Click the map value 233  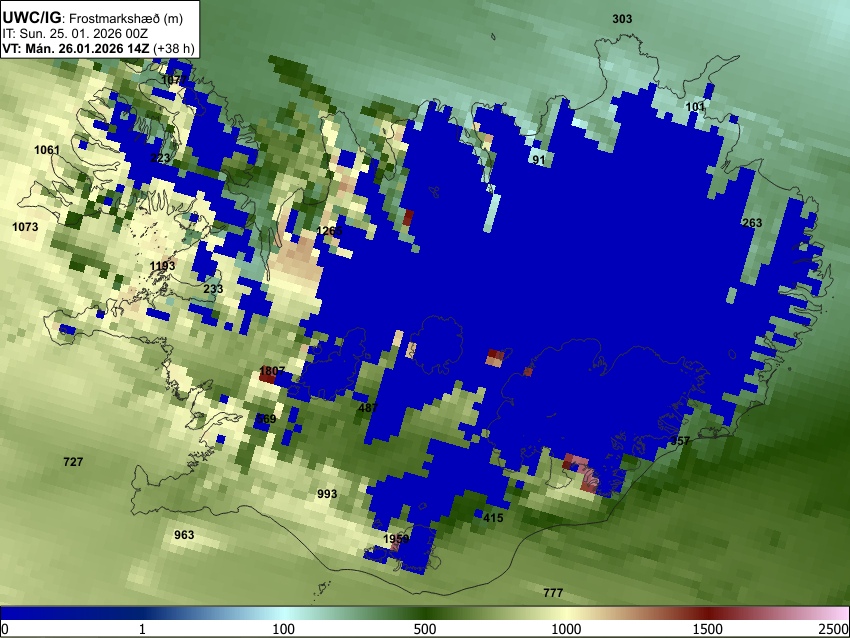[x=213, y=288]
